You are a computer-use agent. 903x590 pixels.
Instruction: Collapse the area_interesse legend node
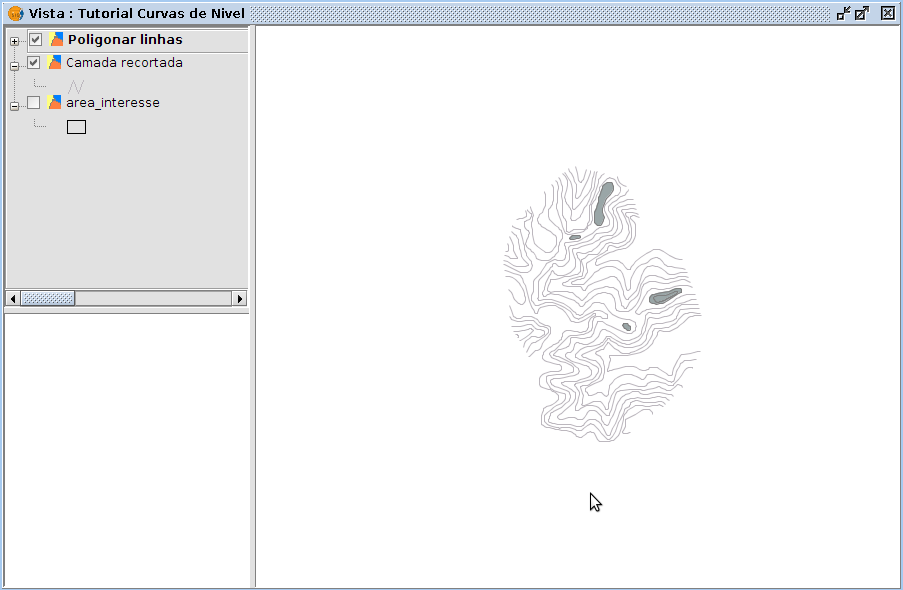pyautogui.click(x=15, y=106)
